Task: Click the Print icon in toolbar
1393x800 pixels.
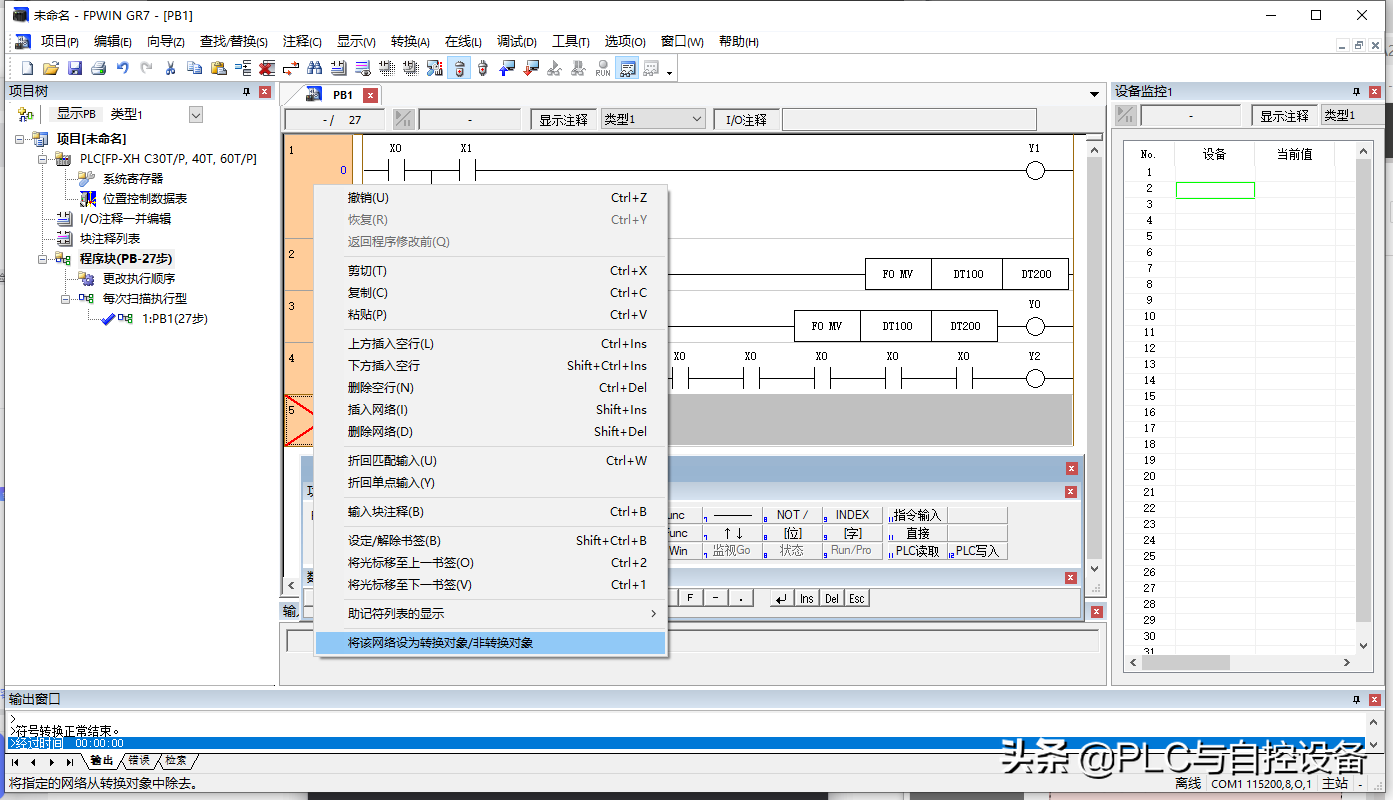Action: coord(99,68)
